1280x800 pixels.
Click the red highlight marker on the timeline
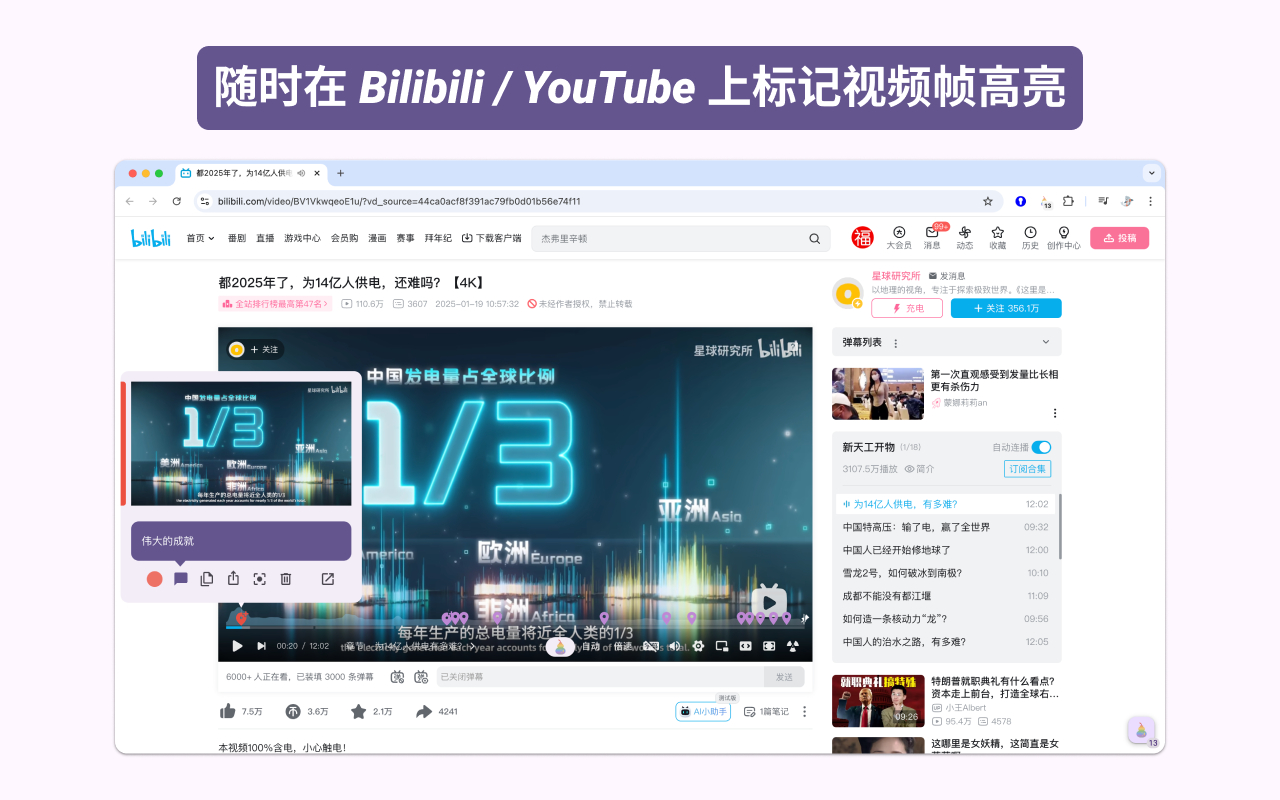click(241, 618)
